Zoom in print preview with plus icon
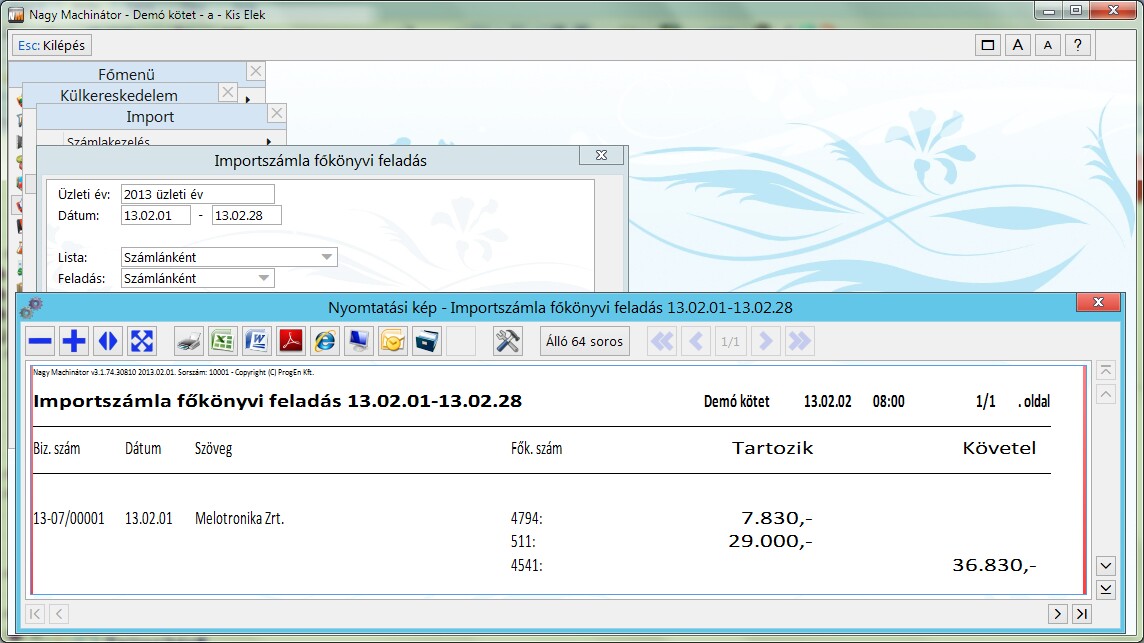The height and width of the screenshot is (643, 1144). coord(74,341)
